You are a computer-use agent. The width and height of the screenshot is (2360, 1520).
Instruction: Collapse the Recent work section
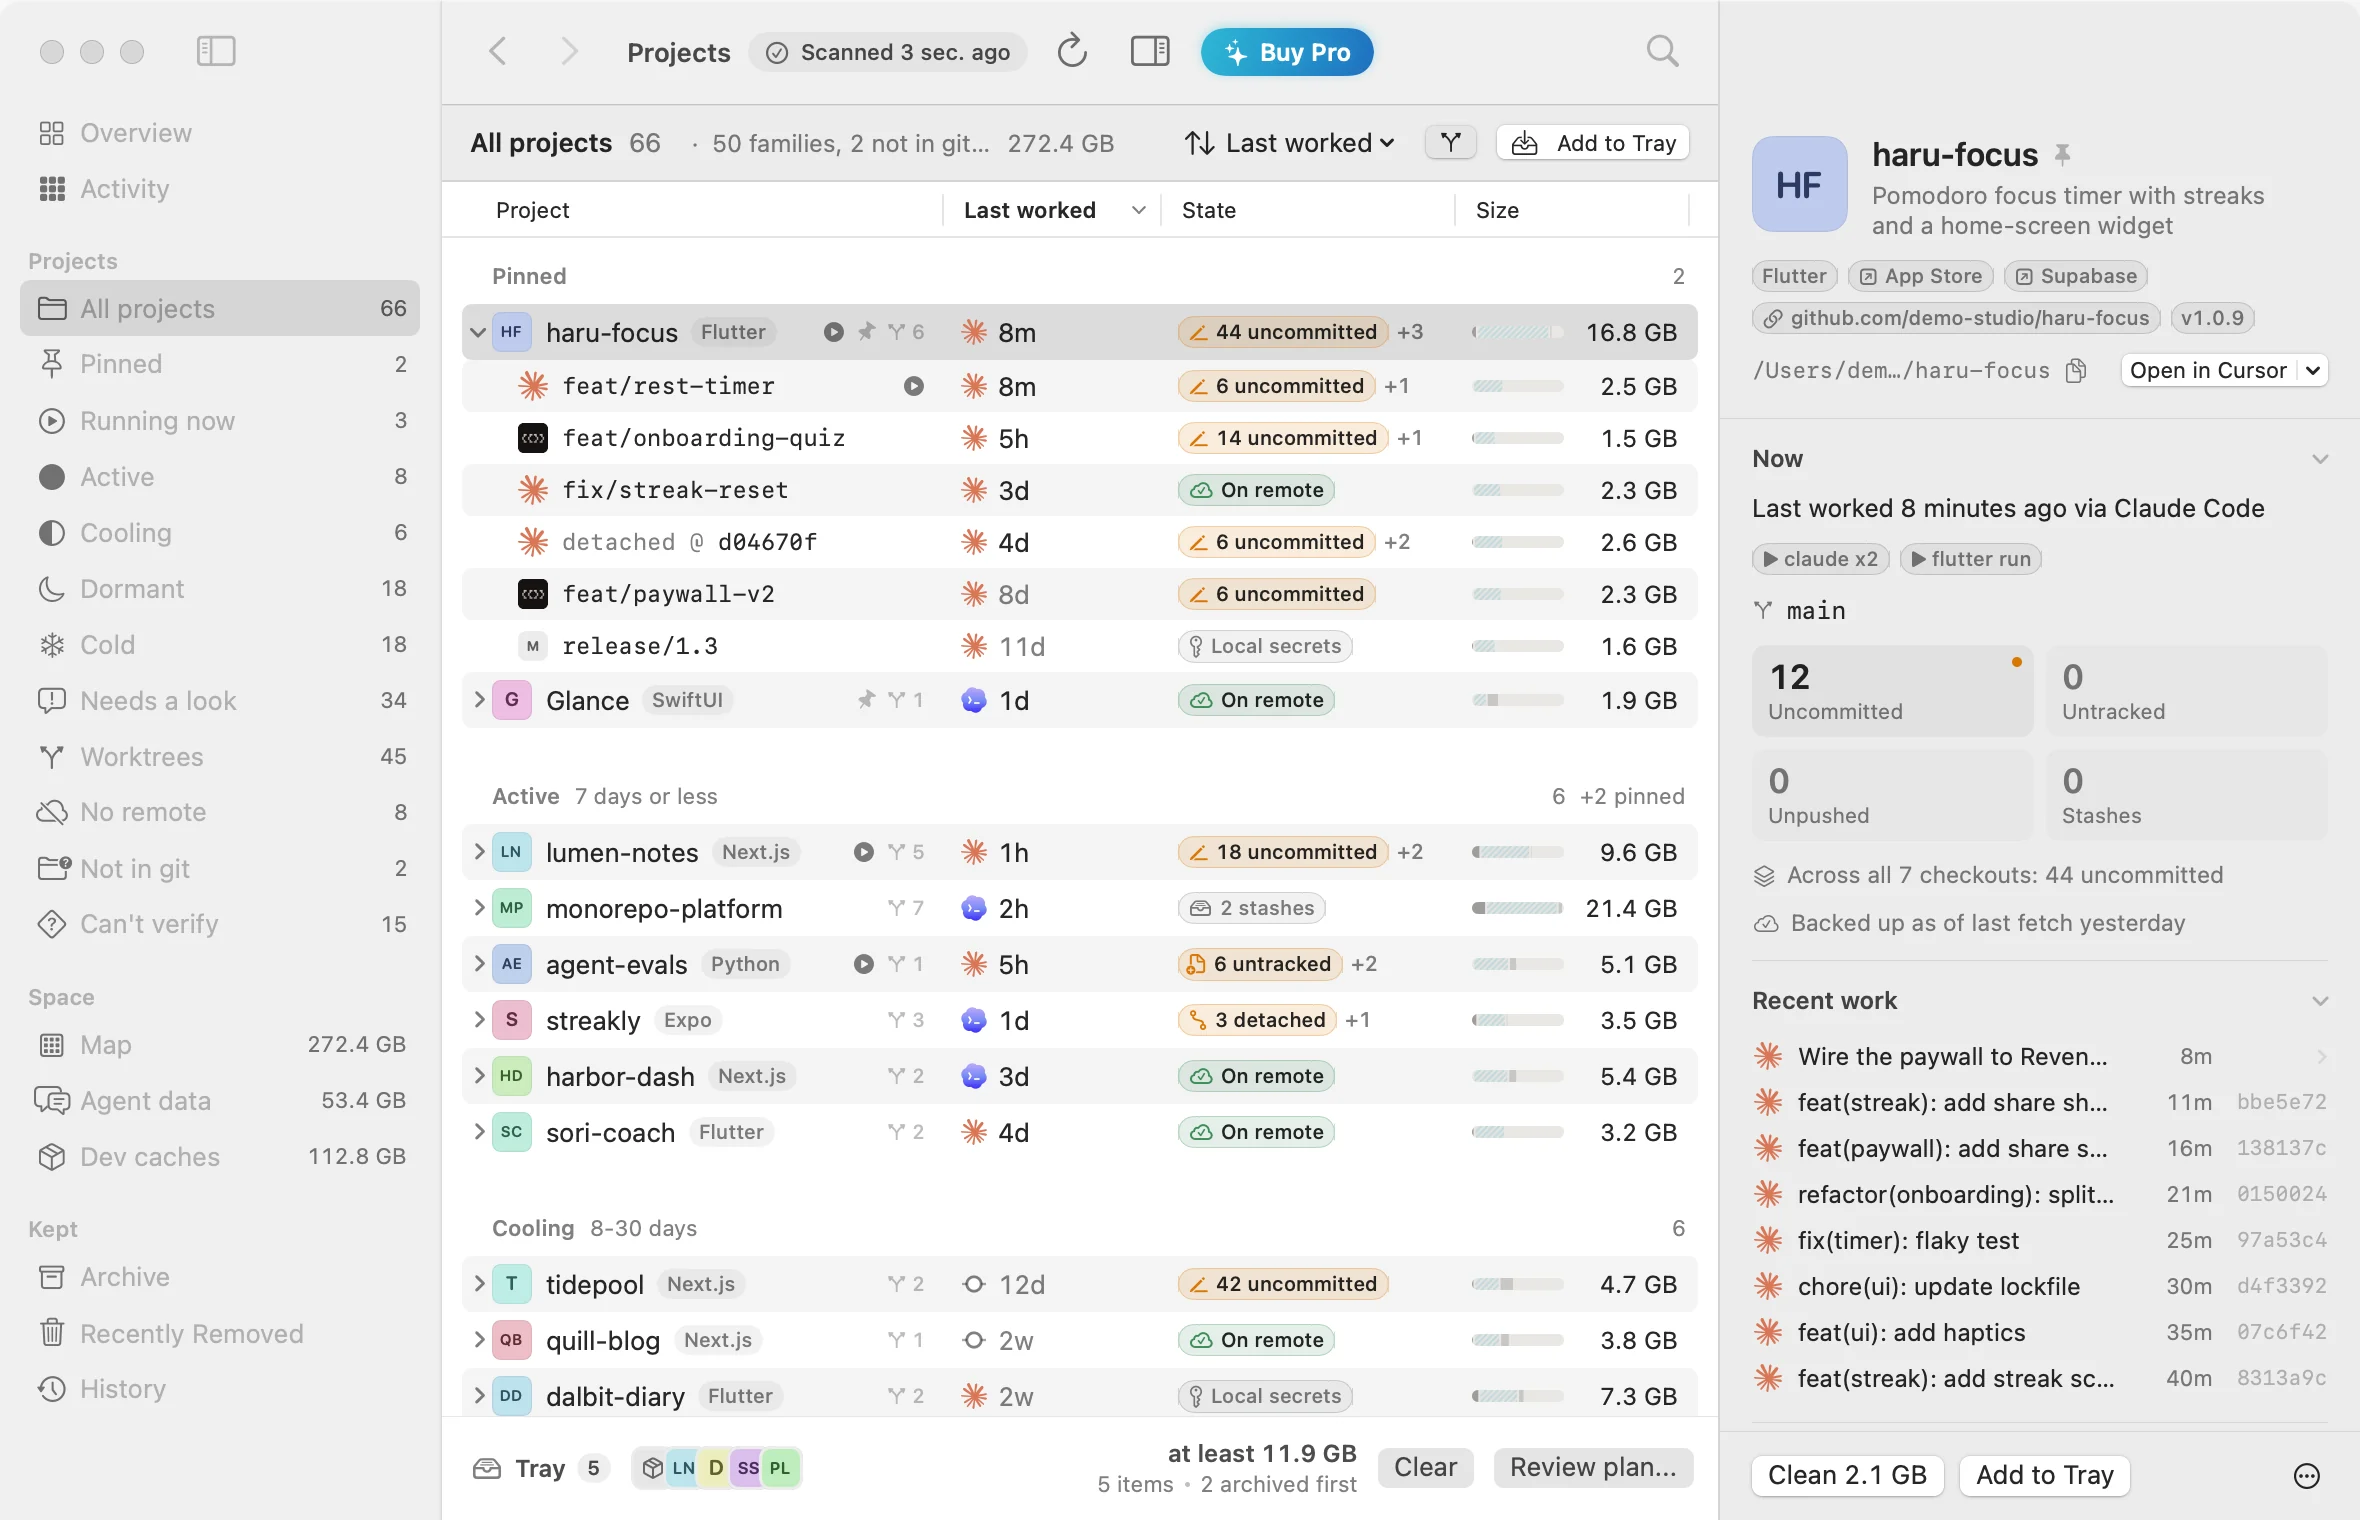pos(2320,1001)
